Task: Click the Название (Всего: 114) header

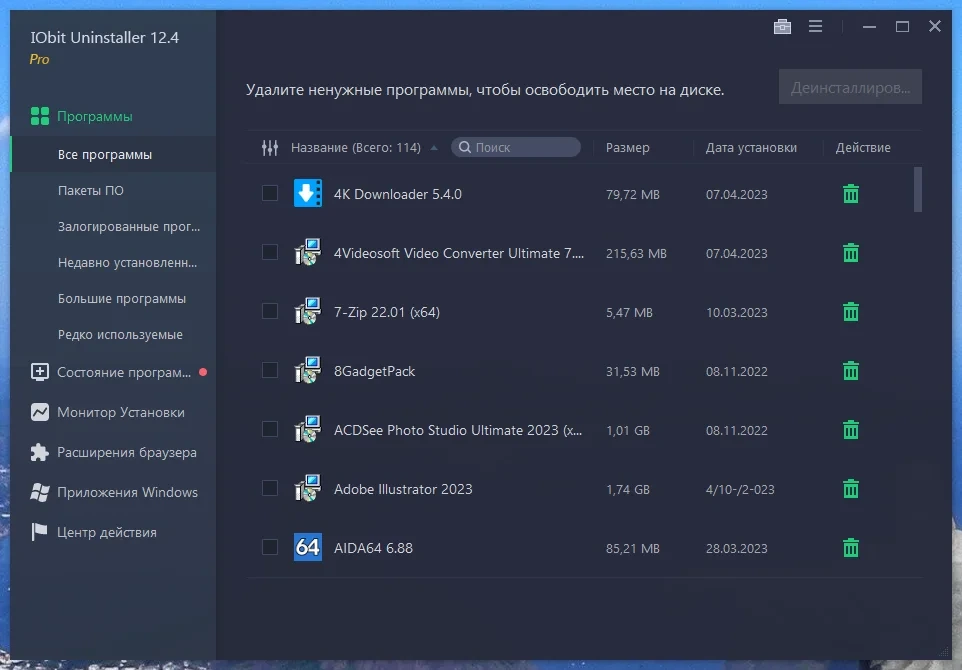Action: (x=356, y=147)
